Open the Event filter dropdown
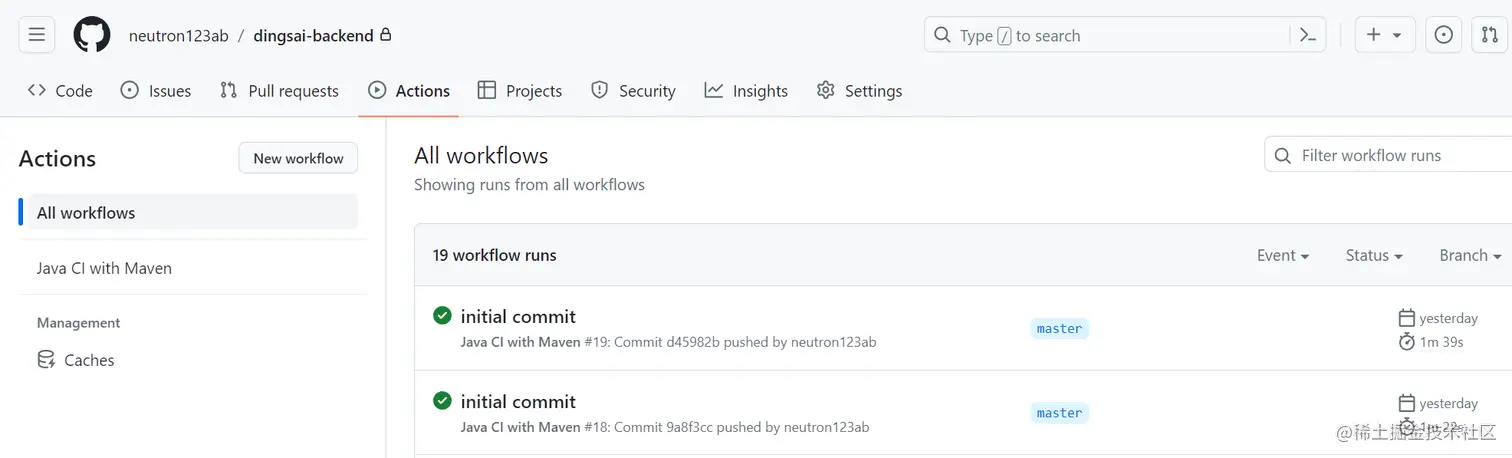Image resolution: width=1512 pixels, height=458 pixels. (1282, 255)
